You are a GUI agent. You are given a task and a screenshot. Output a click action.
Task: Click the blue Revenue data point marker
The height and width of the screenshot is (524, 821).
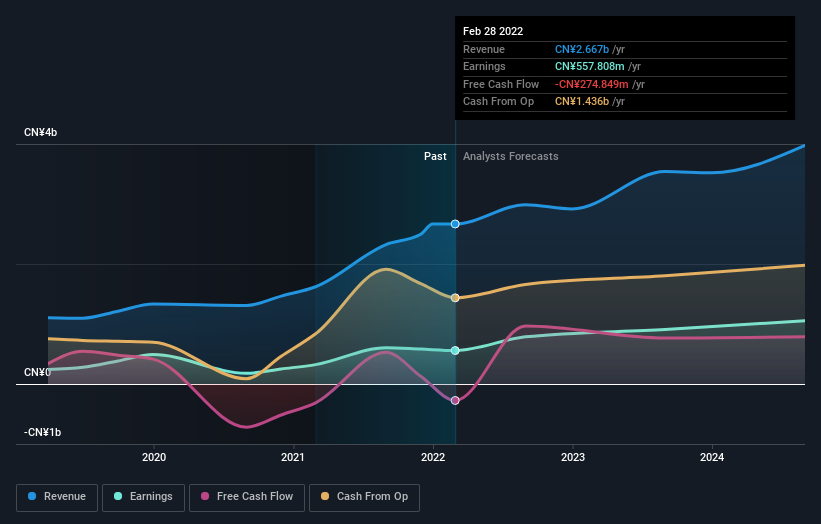pos(455,224)
